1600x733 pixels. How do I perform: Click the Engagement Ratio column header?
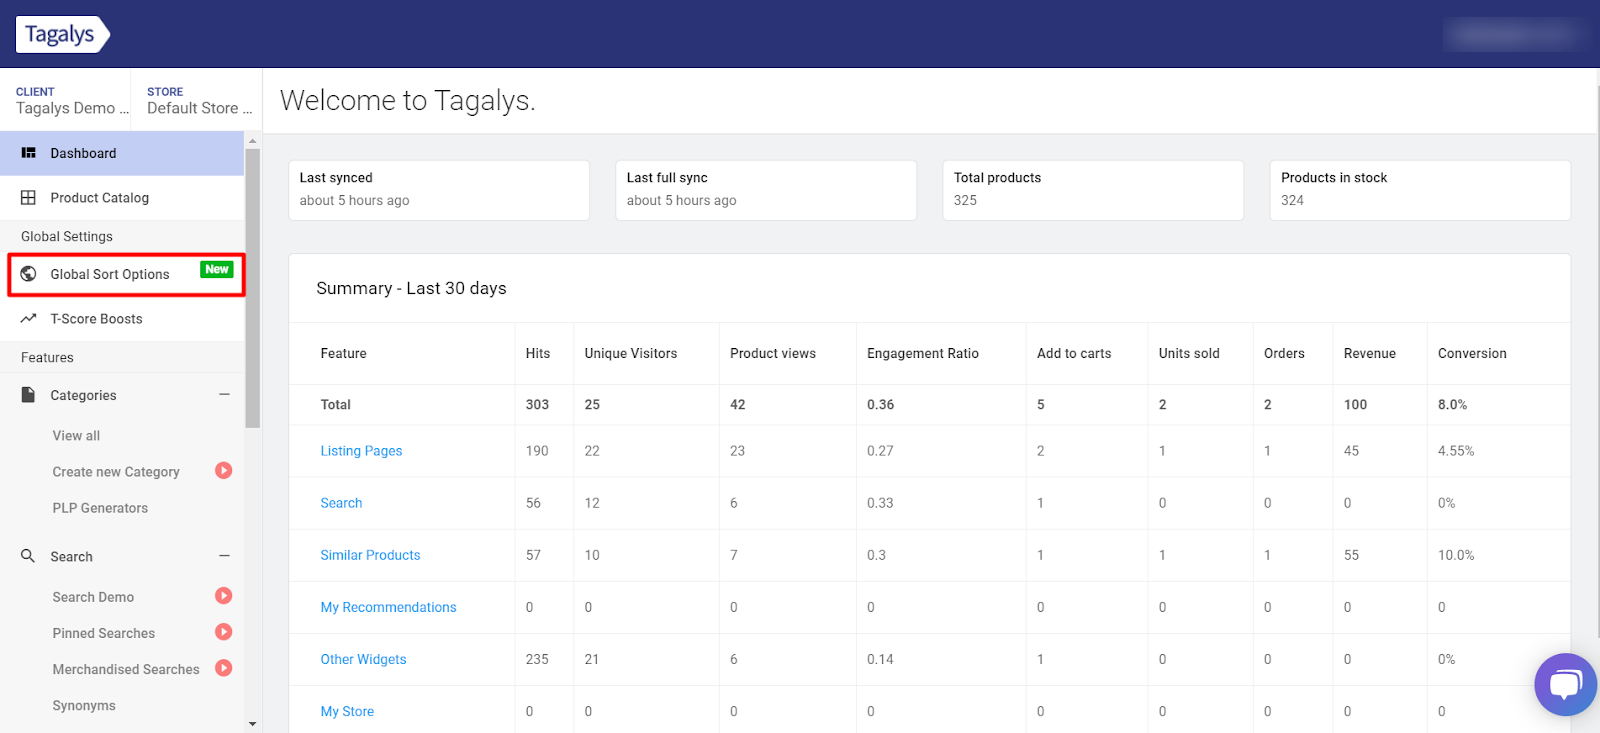click(x=923, y=353)
